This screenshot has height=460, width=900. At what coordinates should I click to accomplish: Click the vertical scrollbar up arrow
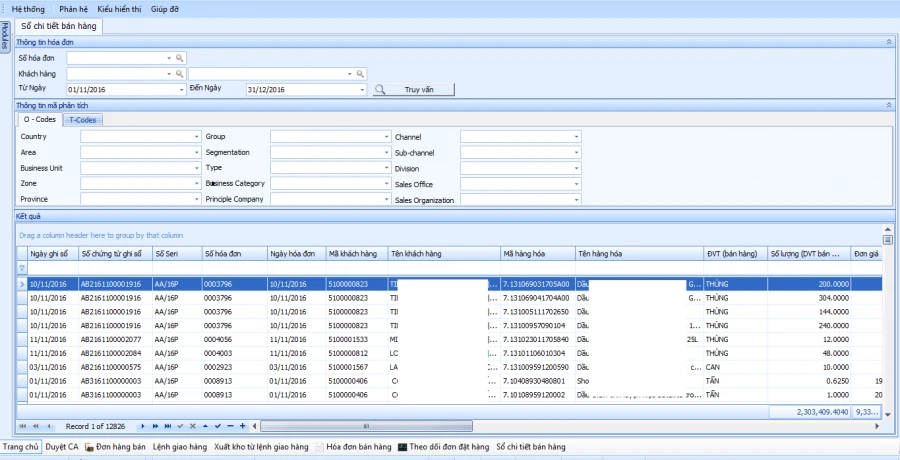click(888, 229)
